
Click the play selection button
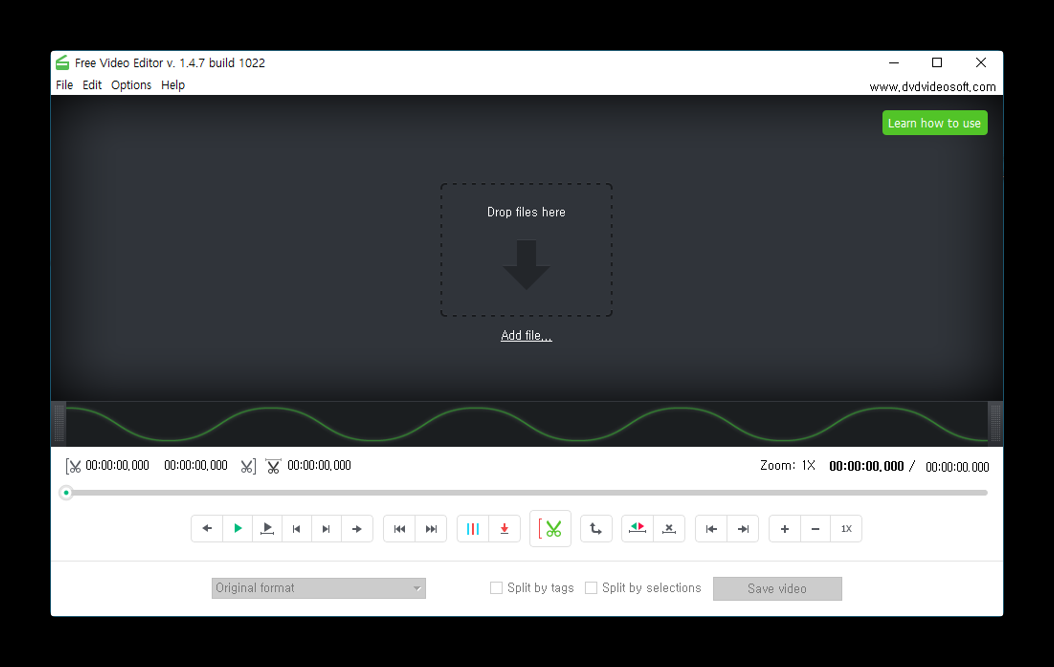coord(267,528)
